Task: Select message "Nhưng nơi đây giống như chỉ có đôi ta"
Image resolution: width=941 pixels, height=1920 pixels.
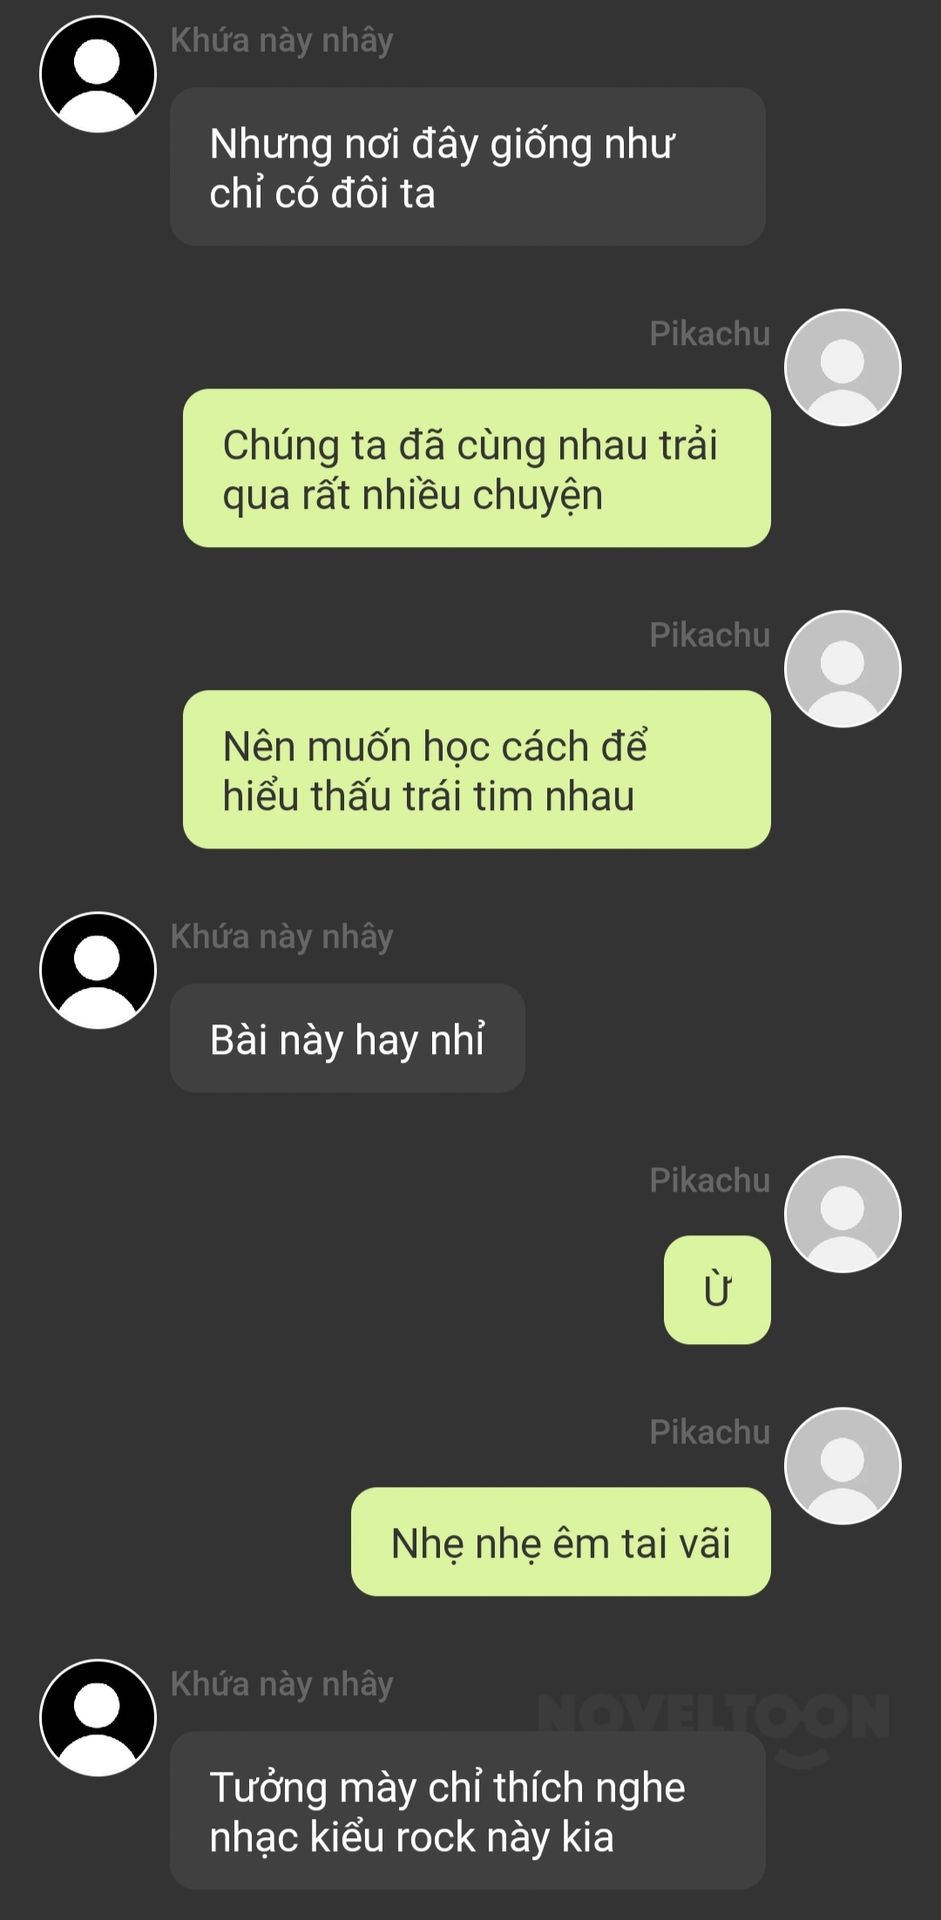Action: click(x=468, y=167)
